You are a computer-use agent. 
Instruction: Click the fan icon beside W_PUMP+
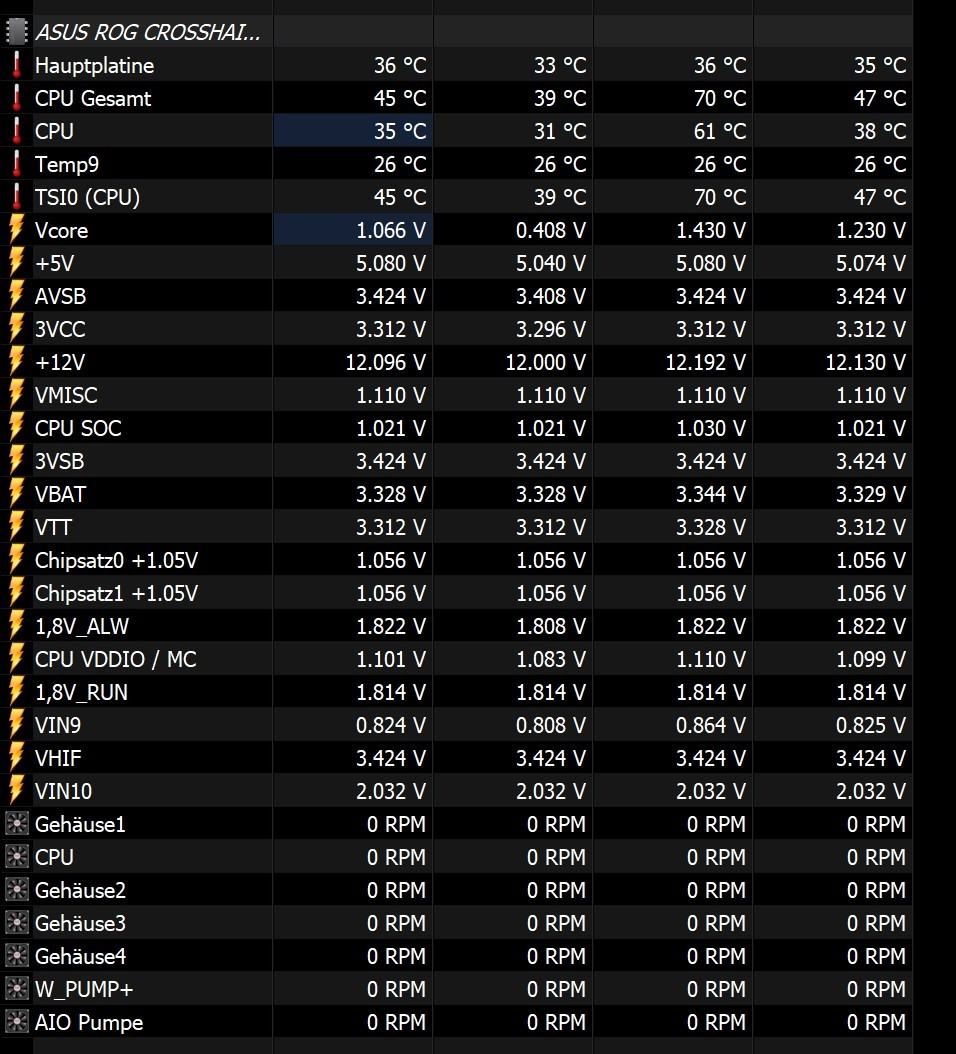coord(17,988)
